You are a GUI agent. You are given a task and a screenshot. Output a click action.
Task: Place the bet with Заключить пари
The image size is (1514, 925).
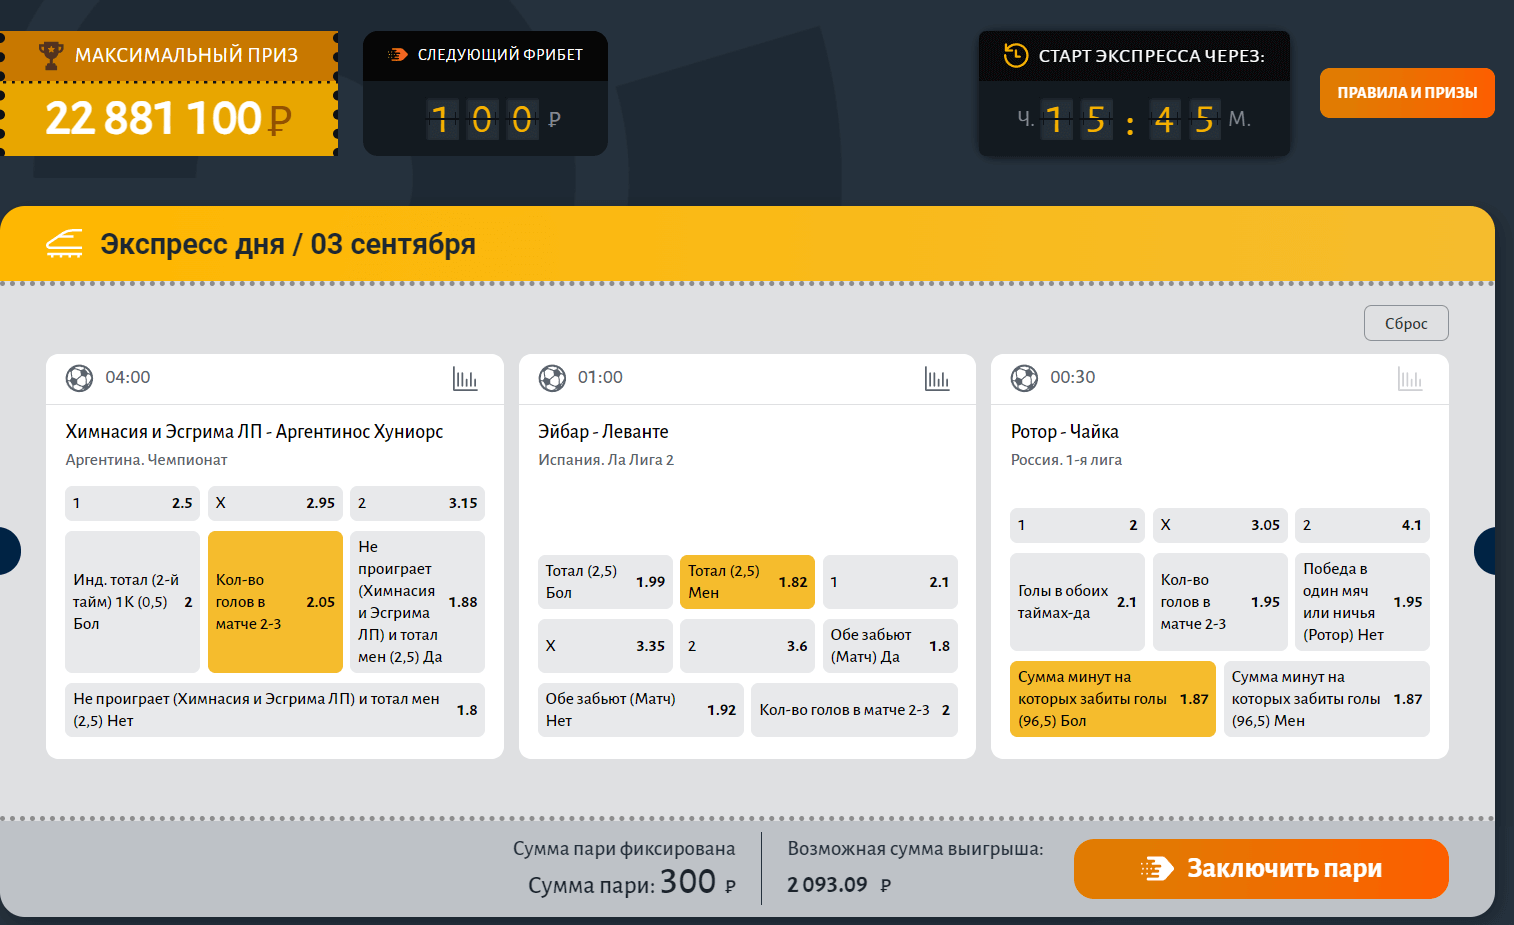(1261, 869)
